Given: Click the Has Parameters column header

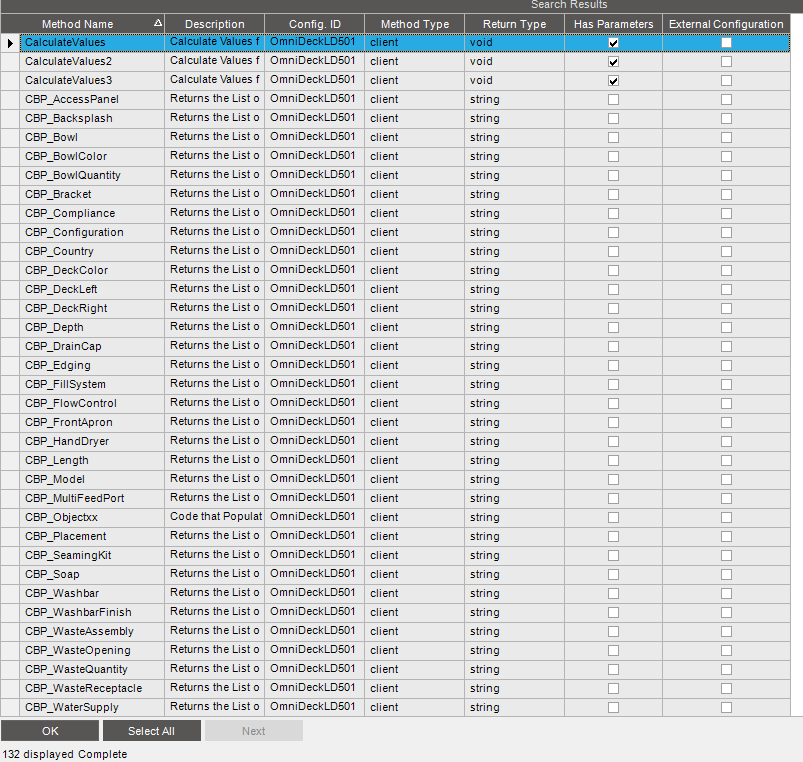Looking at the screenshot, I should [x=614, y=24].
